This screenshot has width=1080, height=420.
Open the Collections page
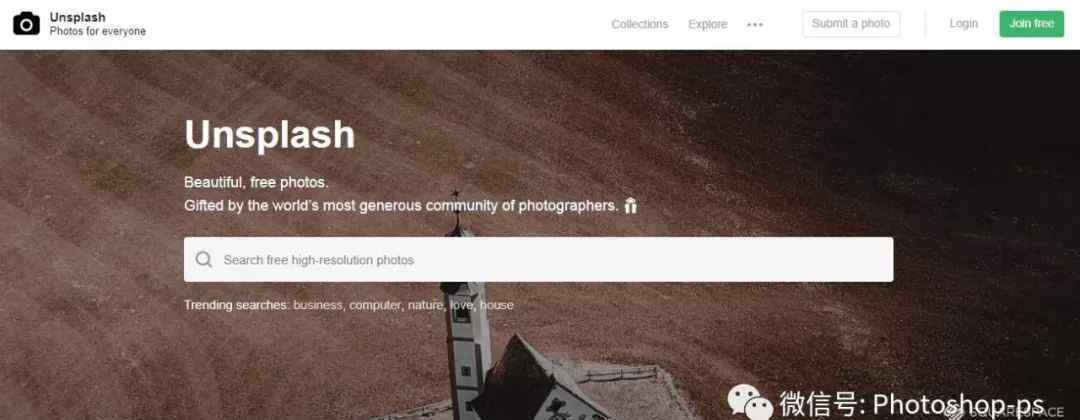[640, 24]
